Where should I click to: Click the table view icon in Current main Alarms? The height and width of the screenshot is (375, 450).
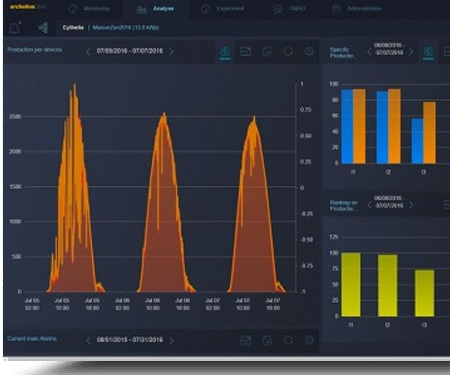[x=246, y=340]
